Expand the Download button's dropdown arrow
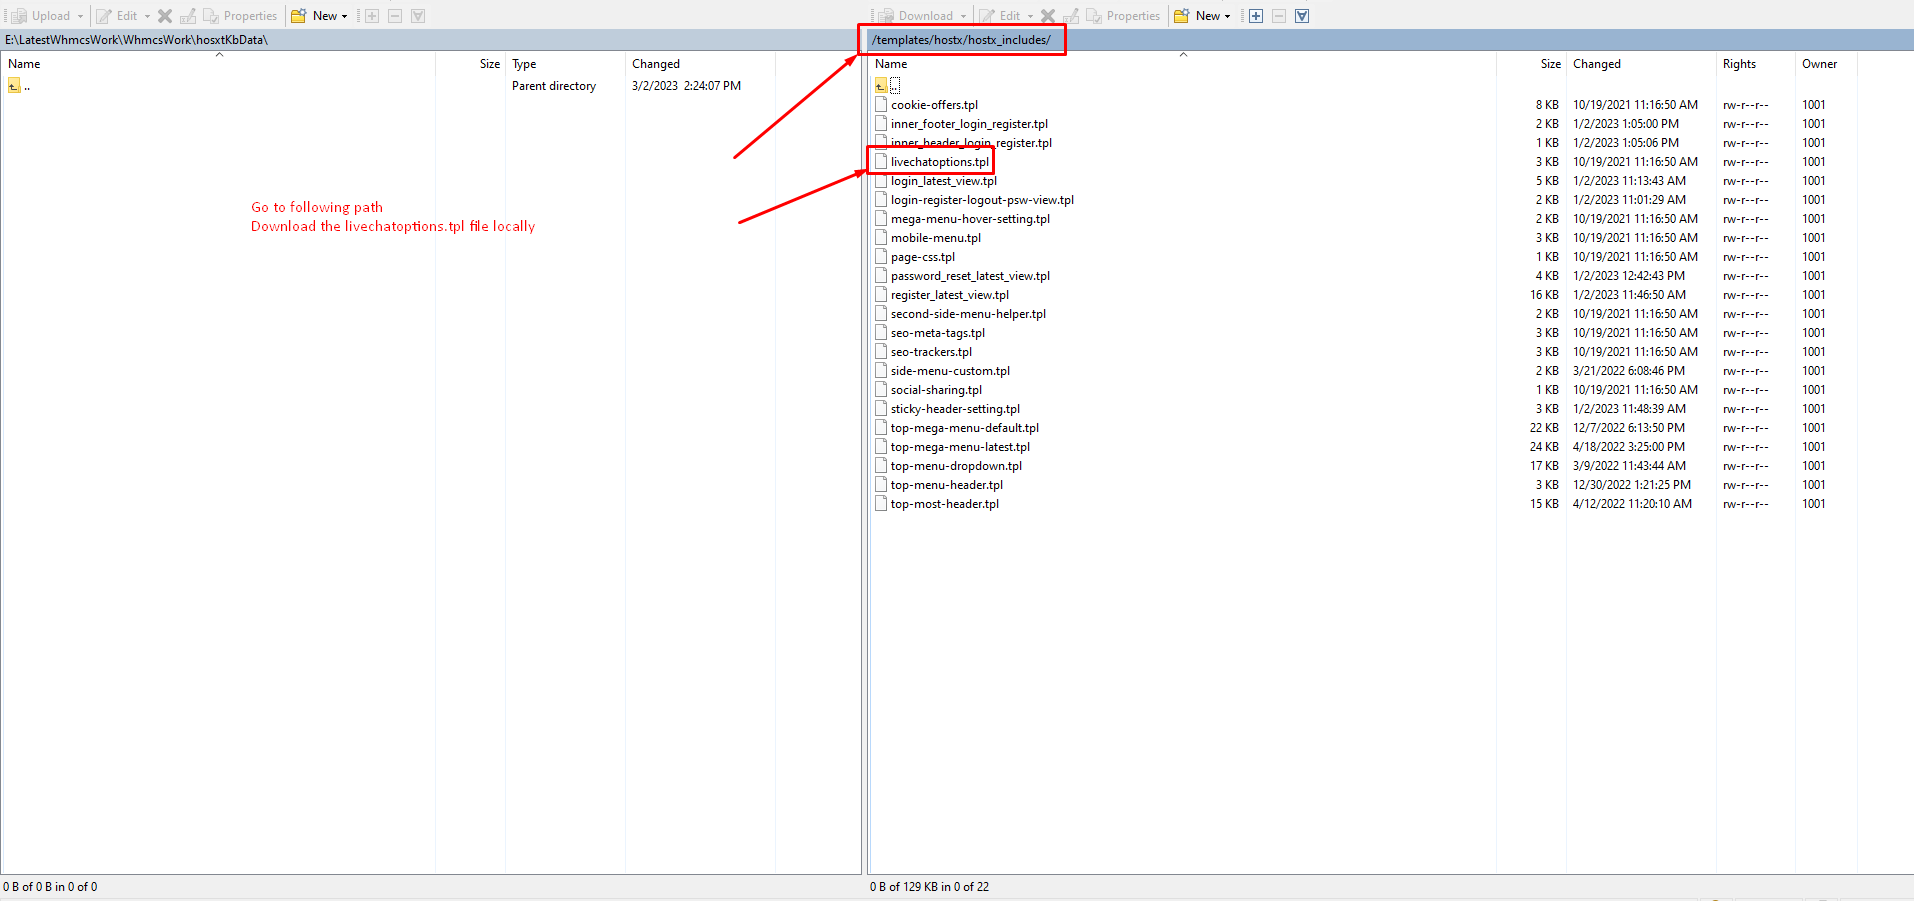Screen dimensions: 1914x901 (x=964, y=16)
